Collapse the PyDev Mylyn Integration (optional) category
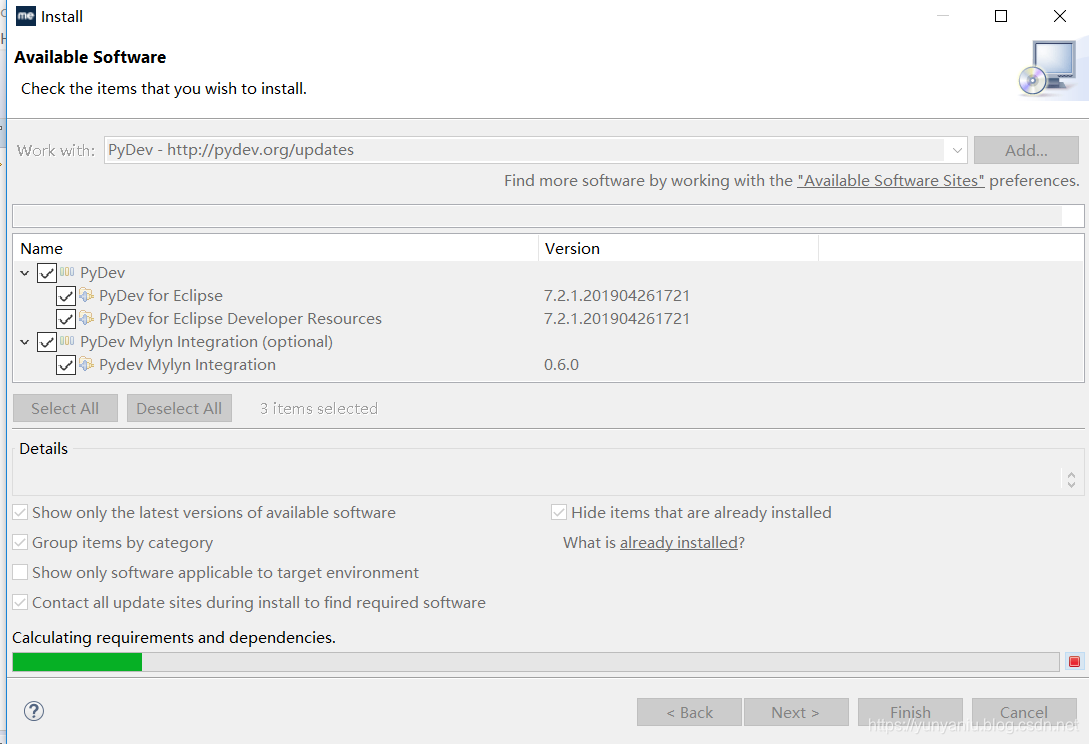The width and height of the screenshot is (1089, 744). (25, 342)
